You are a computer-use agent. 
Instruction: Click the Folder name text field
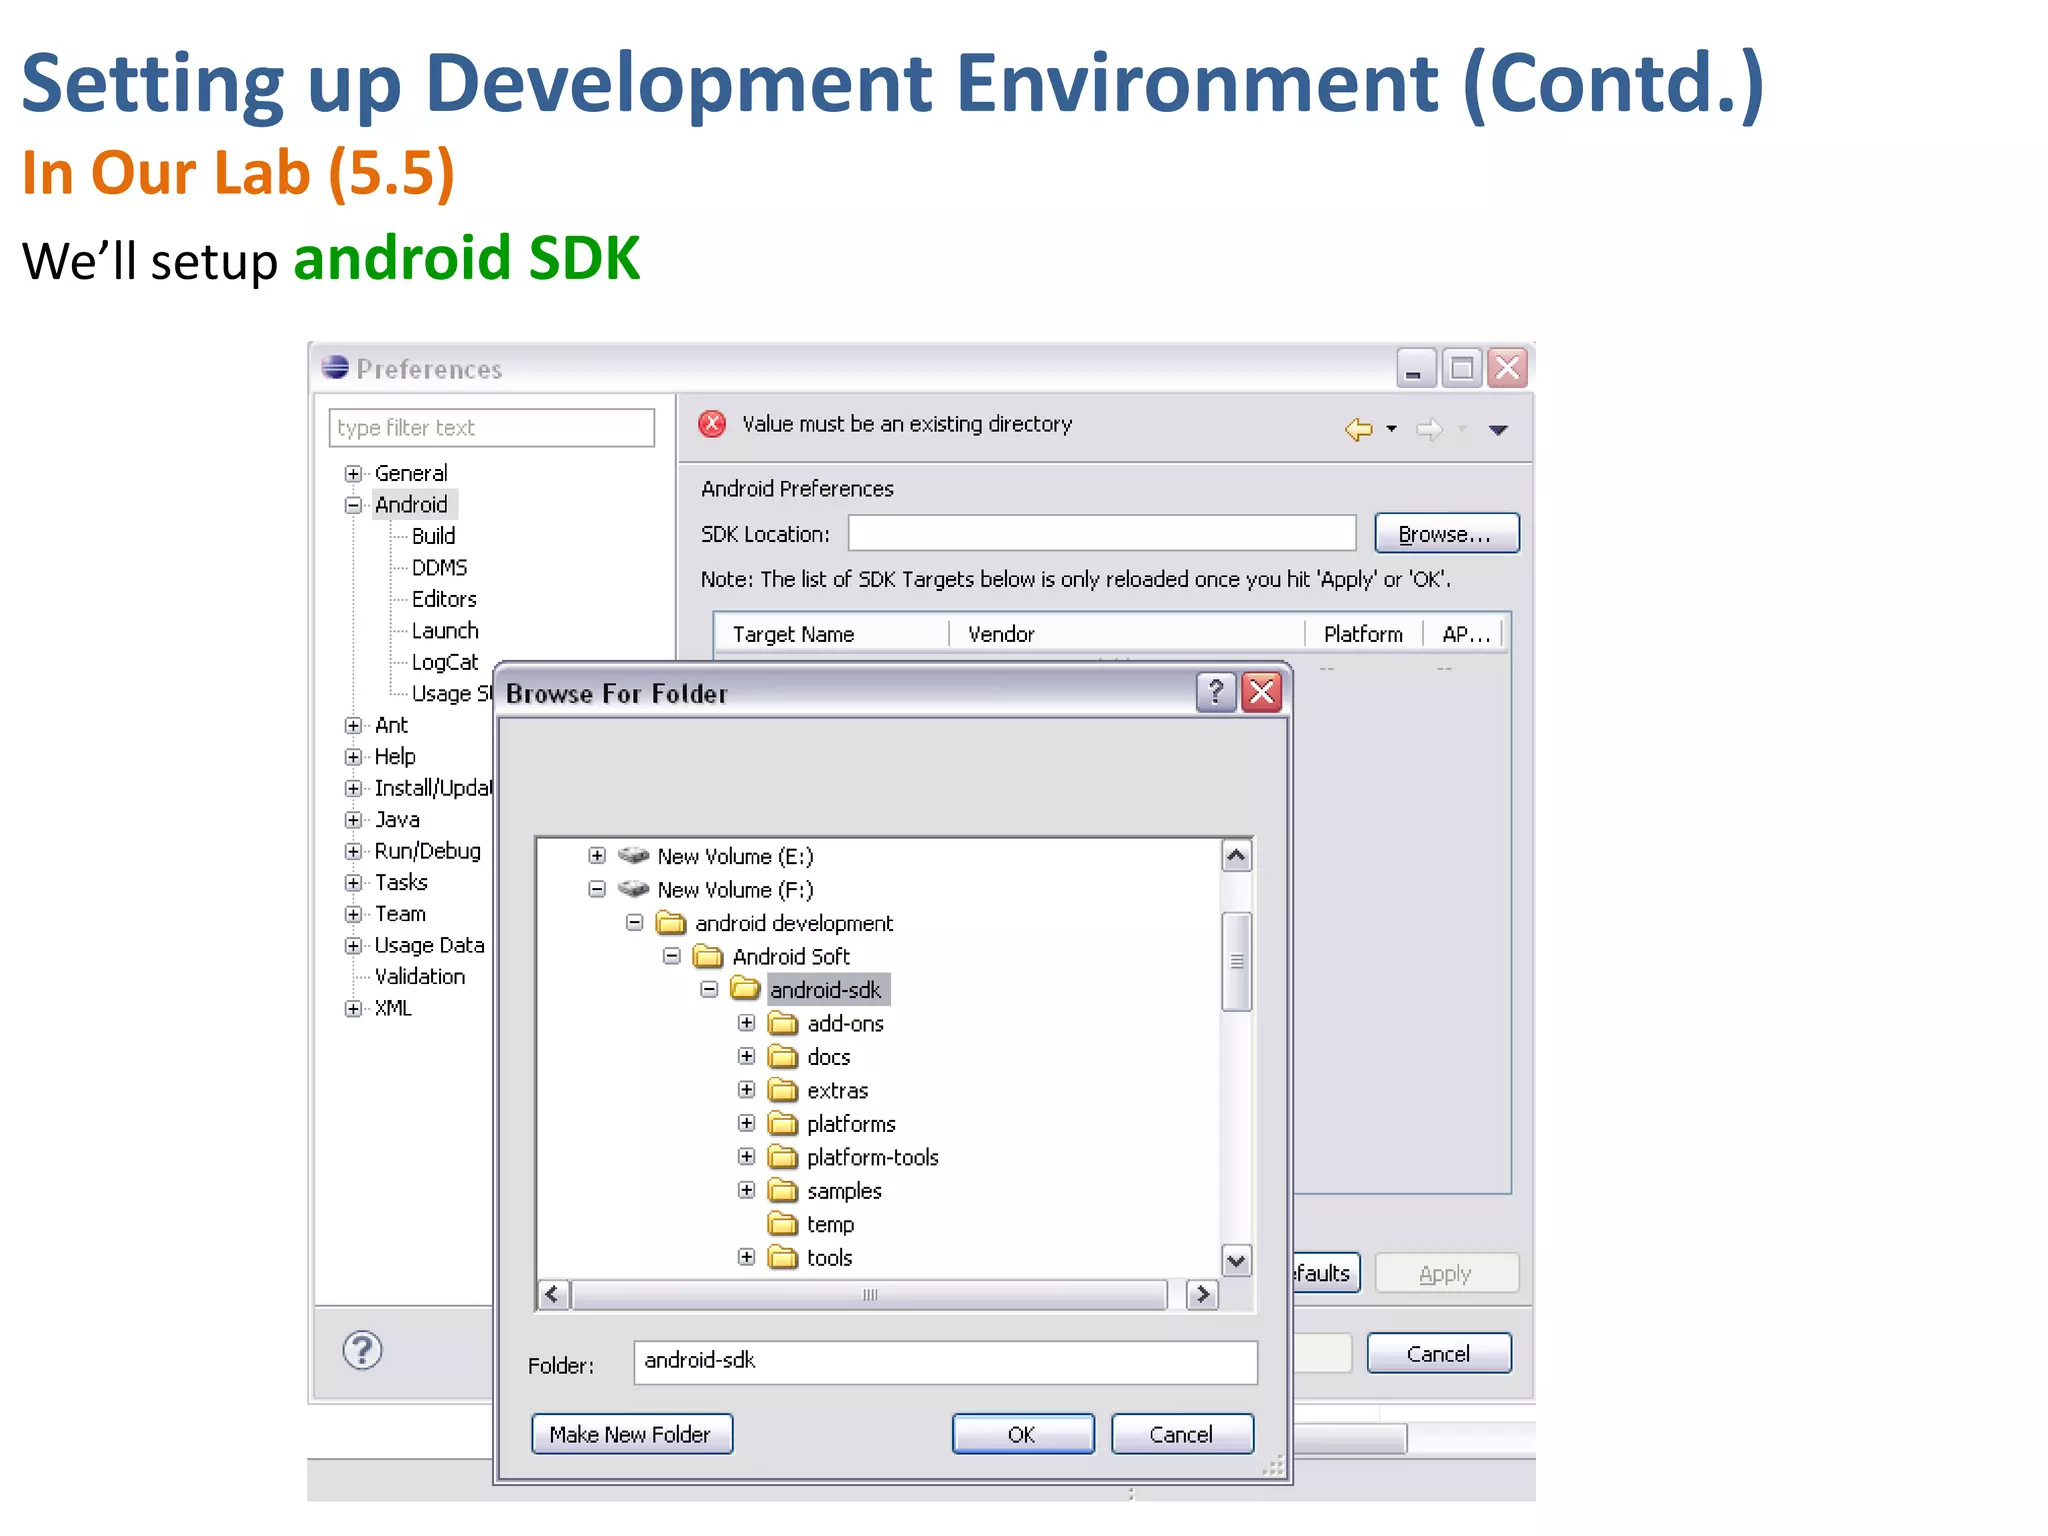coord(945,1362)
